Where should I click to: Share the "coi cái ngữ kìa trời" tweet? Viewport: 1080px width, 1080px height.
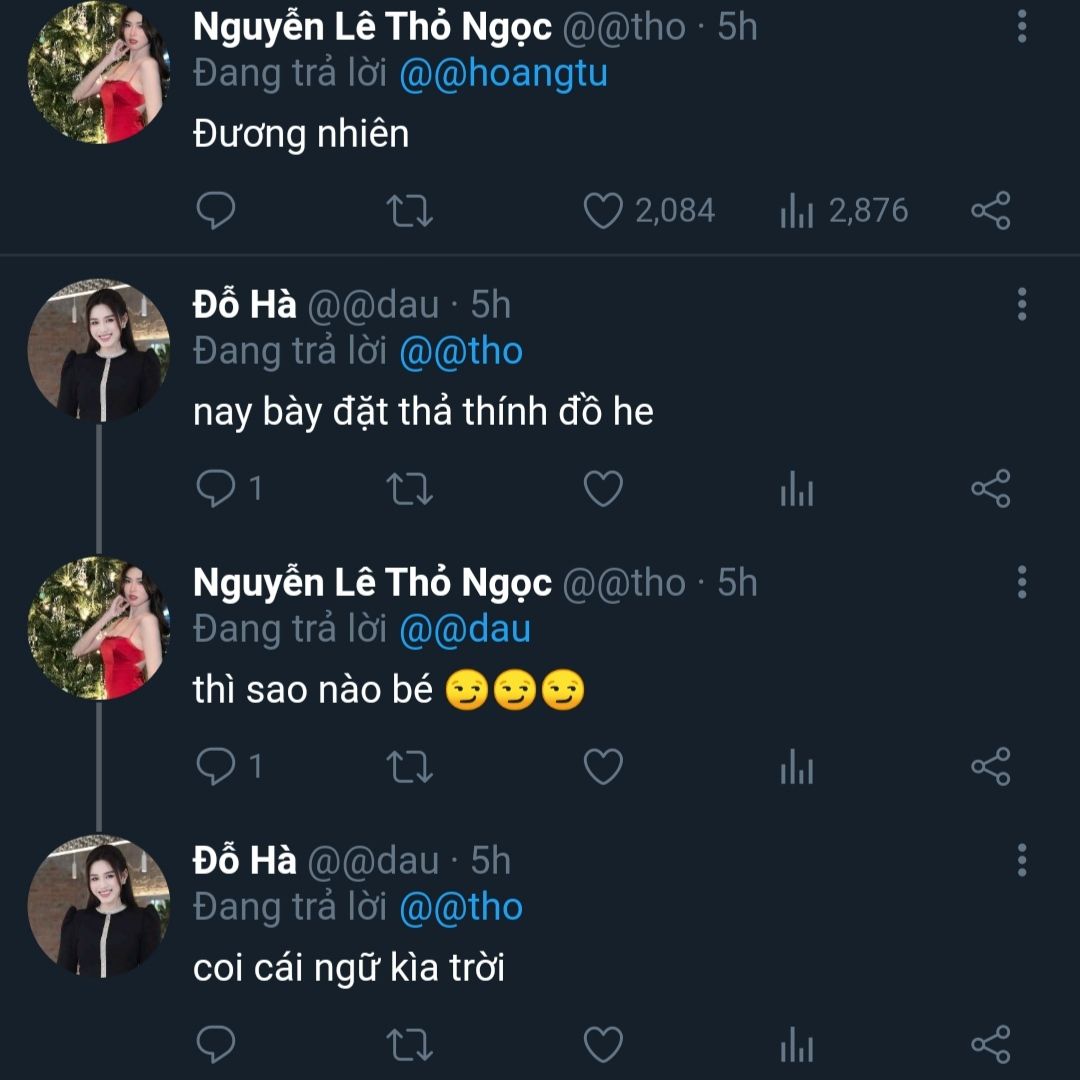click(x=990, y=1044)
